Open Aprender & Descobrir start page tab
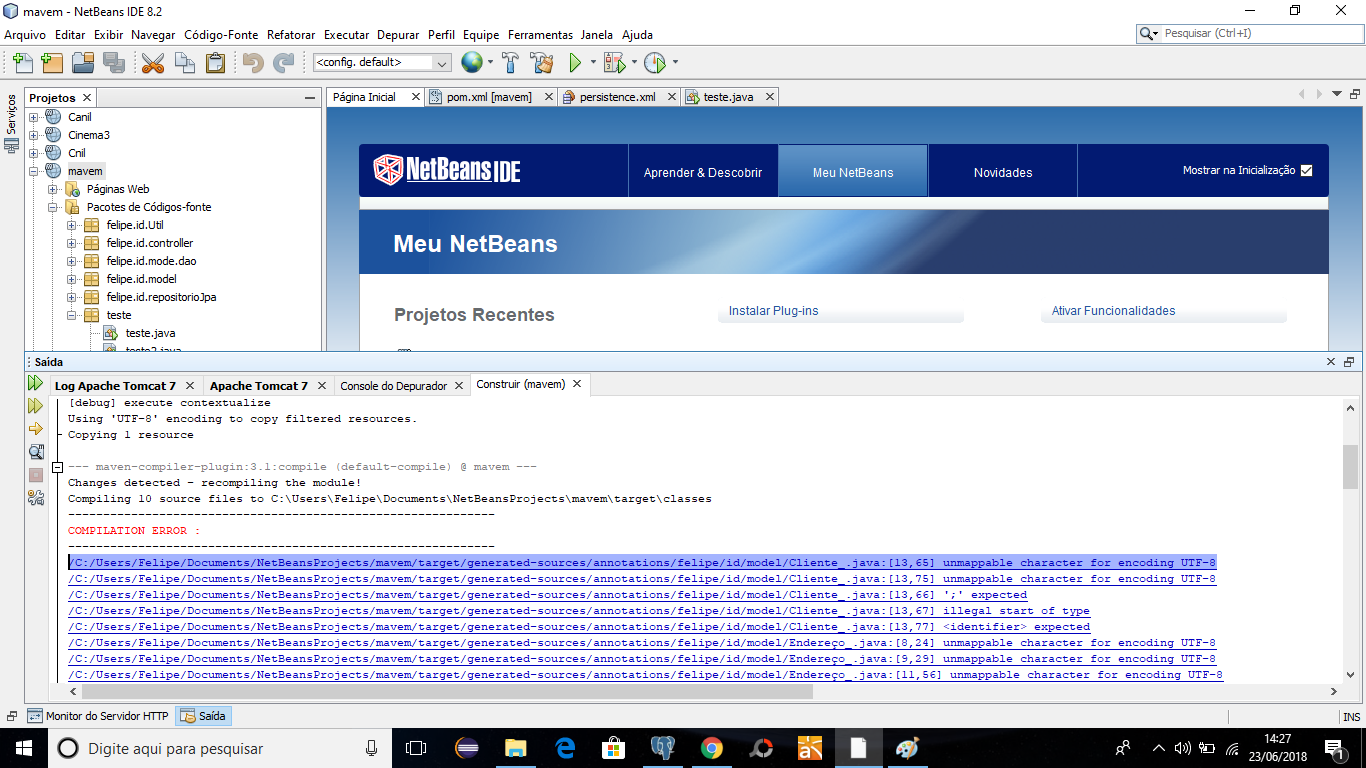 coord(703,172)
